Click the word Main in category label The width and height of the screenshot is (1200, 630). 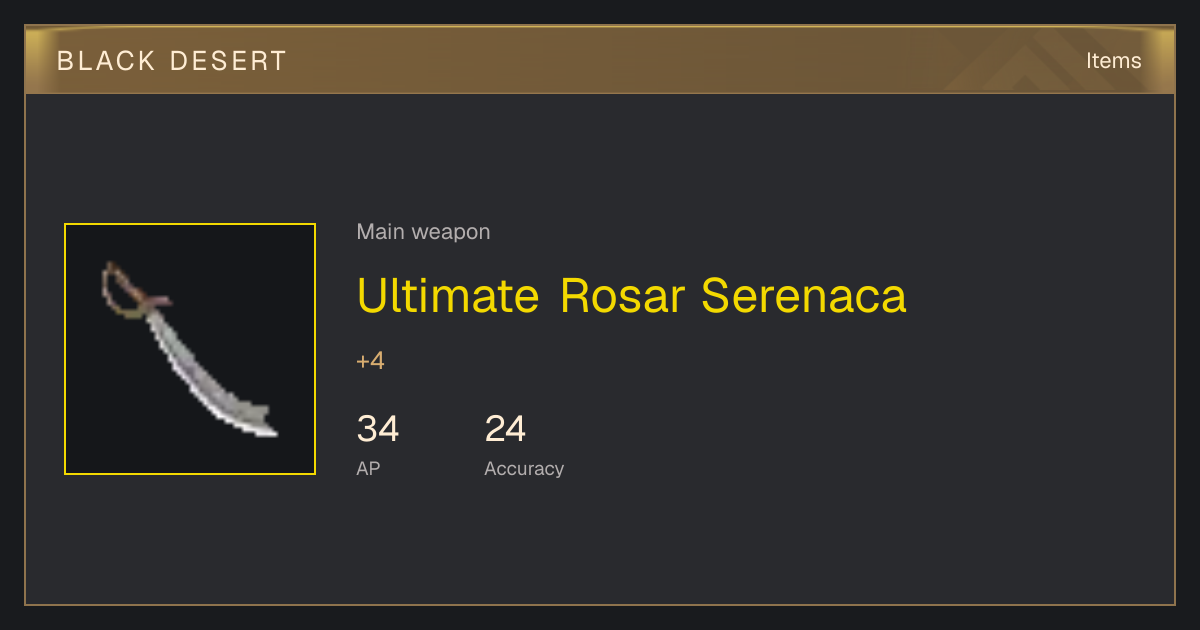click(381, 232)
